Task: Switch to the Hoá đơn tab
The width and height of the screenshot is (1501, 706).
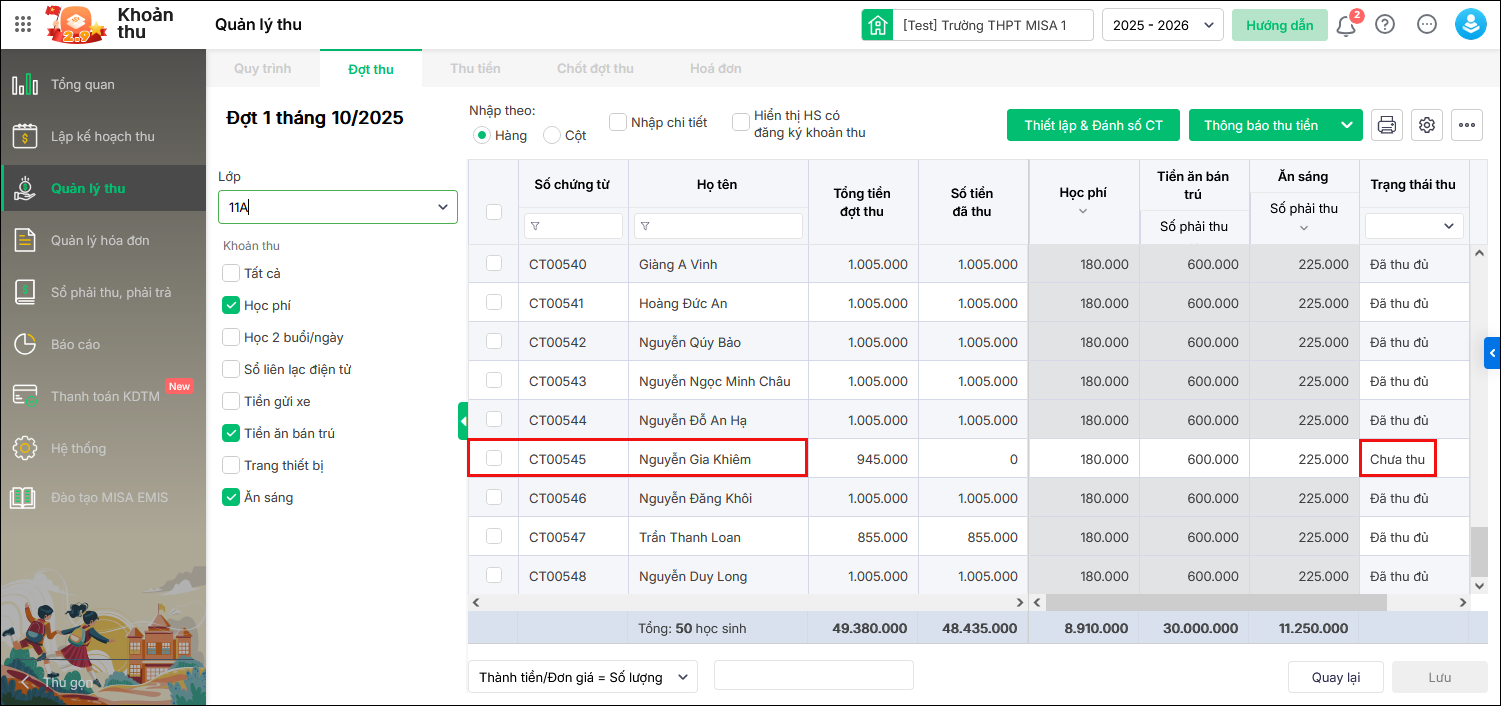Action: (716, 69)
